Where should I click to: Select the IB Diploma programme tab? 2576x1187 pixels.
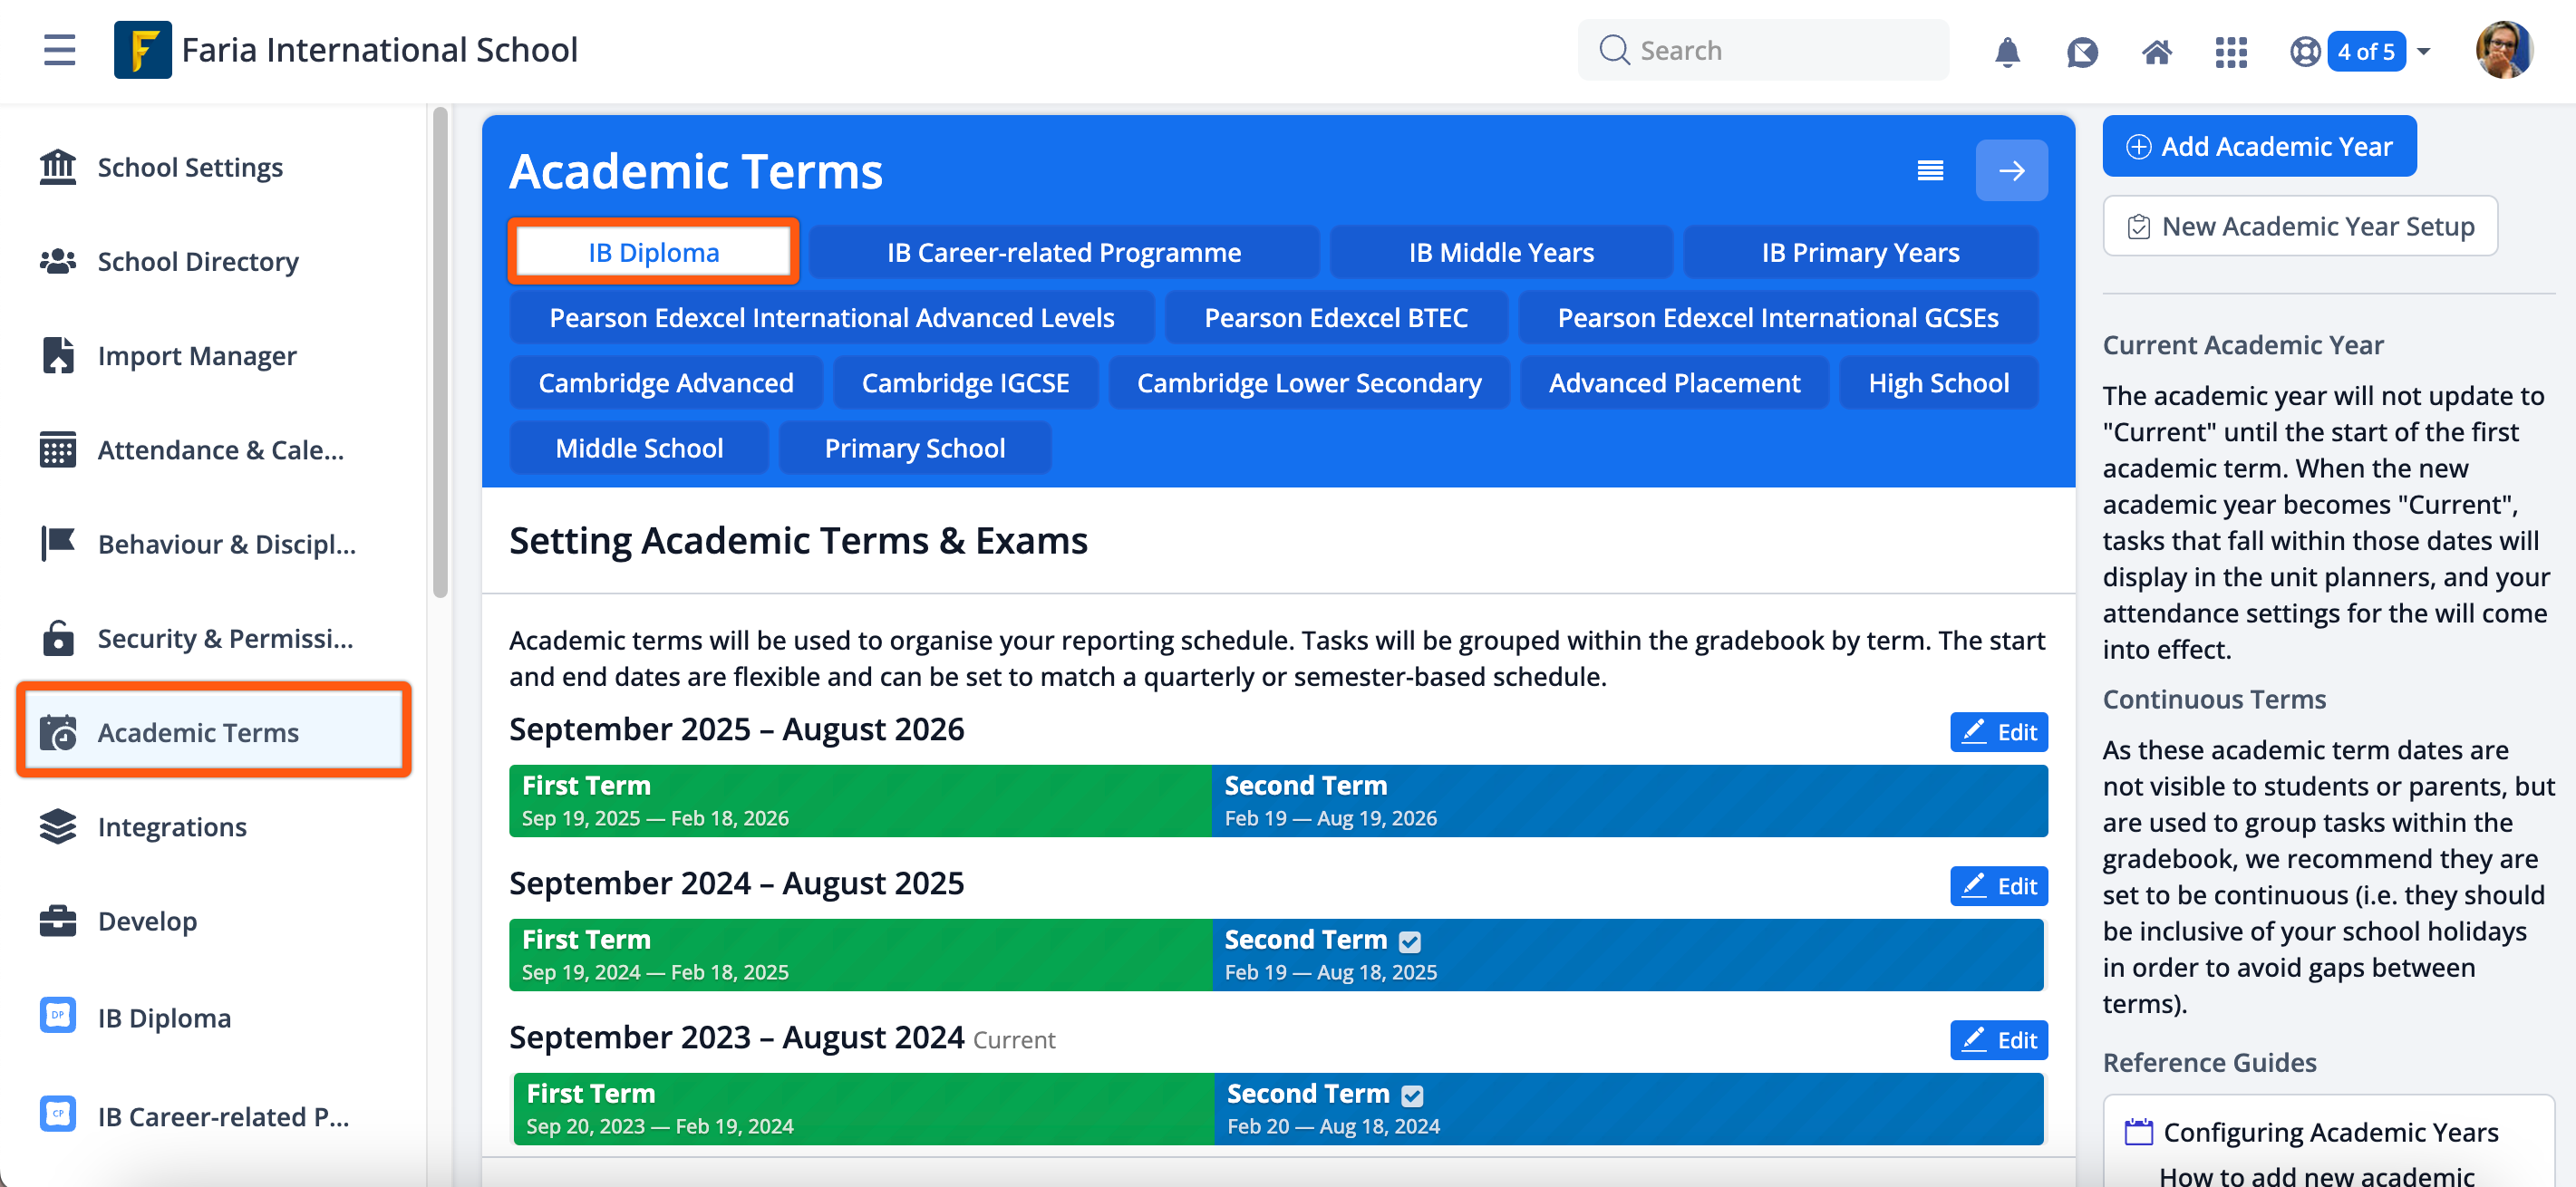click(653, 252)
